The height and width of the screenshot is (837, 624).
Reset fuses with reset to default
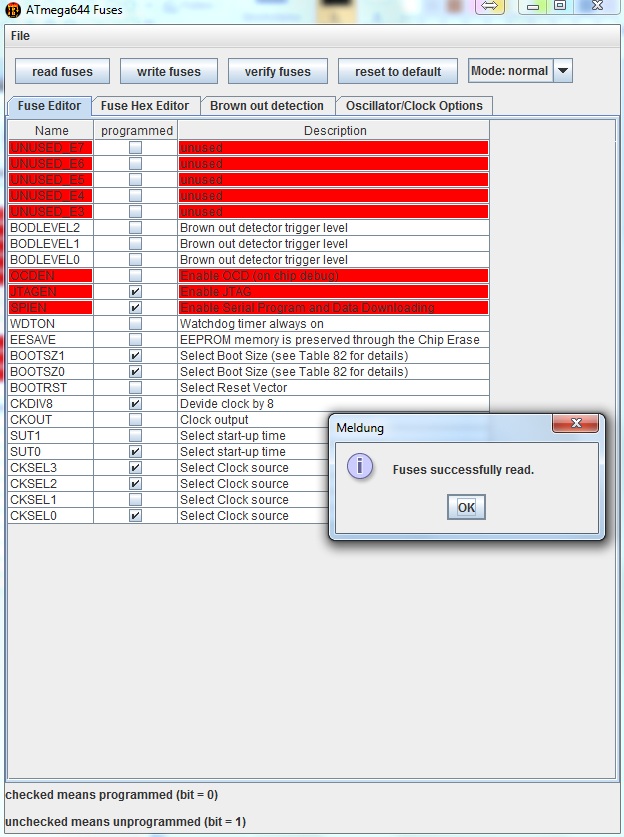click(x=398, y=71)
